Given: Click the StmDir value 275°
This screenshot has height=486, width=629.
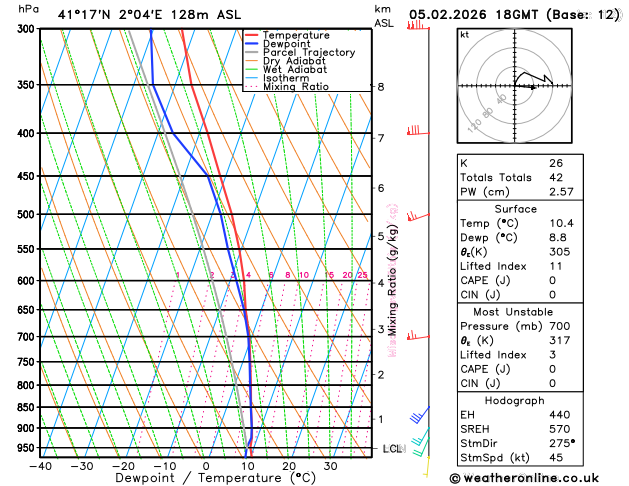Looking at the screenshot, I should coord(562,443).
